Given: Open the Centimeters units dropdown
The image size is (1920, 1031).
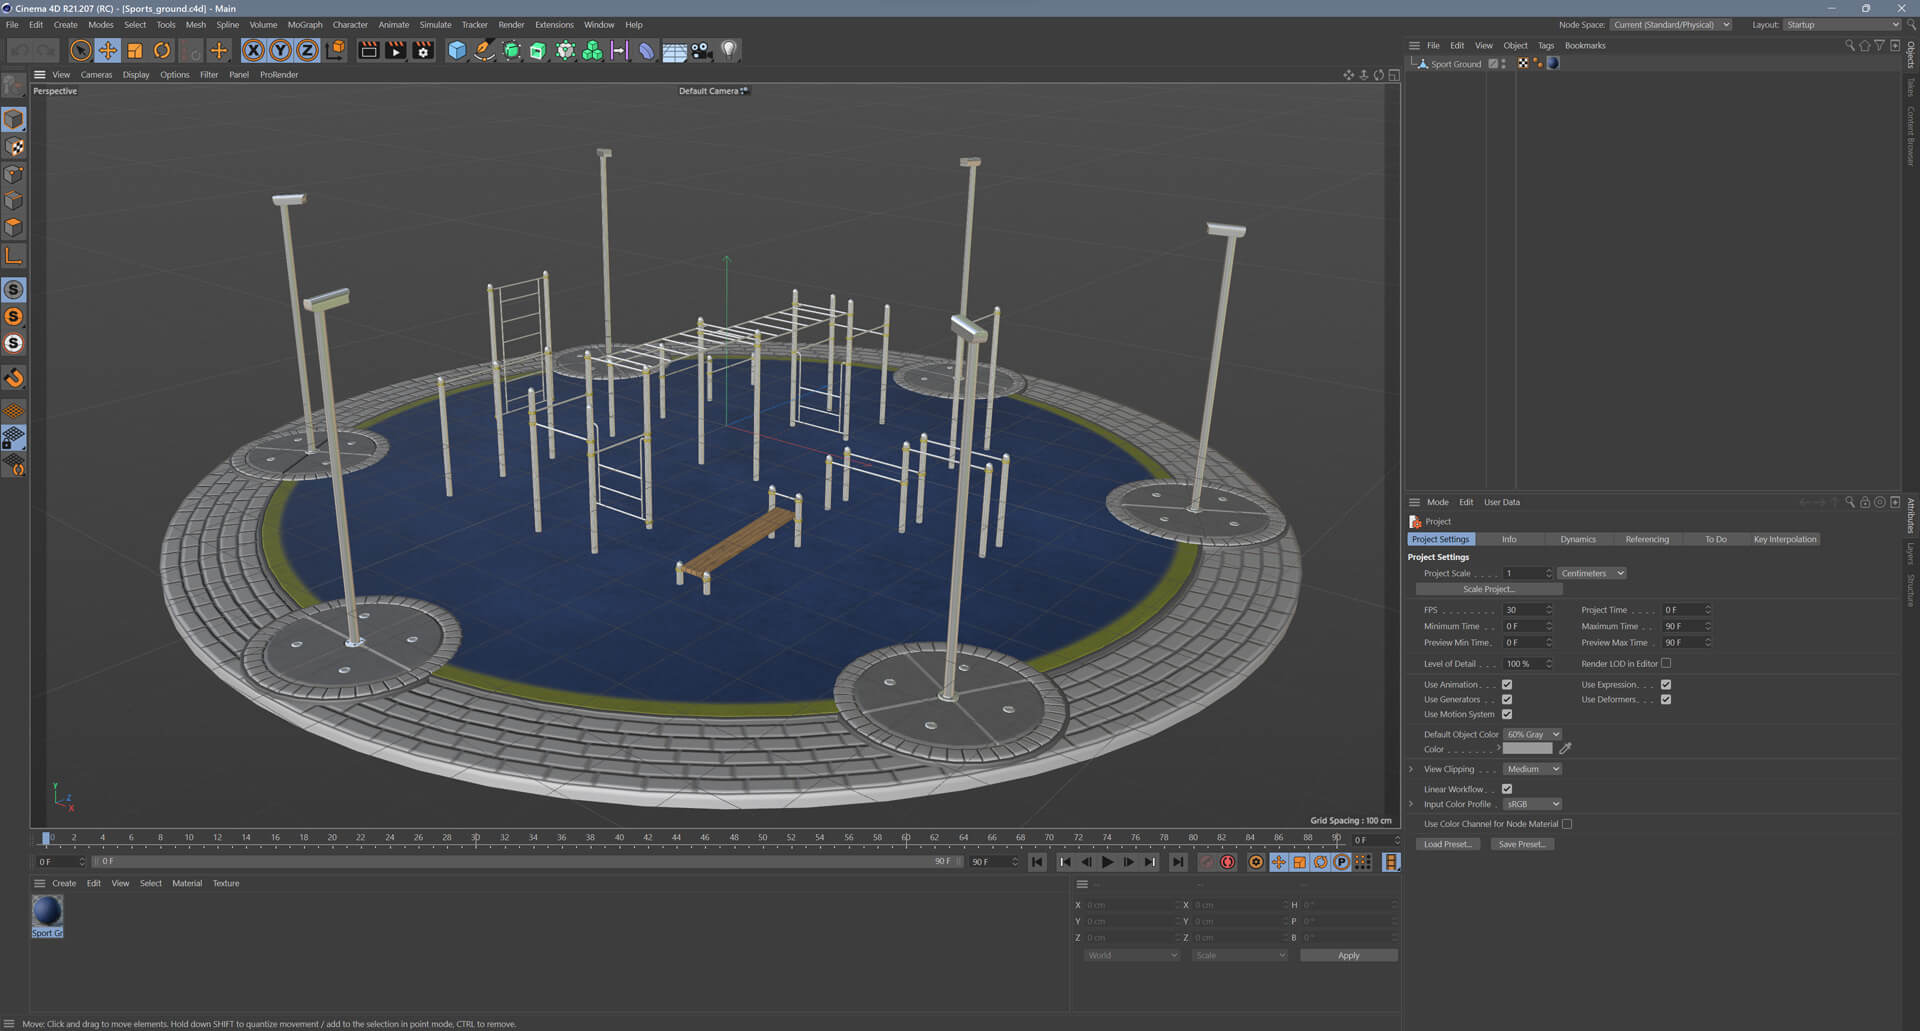Looking at the screenshot, I should (x=1592, y=573).
